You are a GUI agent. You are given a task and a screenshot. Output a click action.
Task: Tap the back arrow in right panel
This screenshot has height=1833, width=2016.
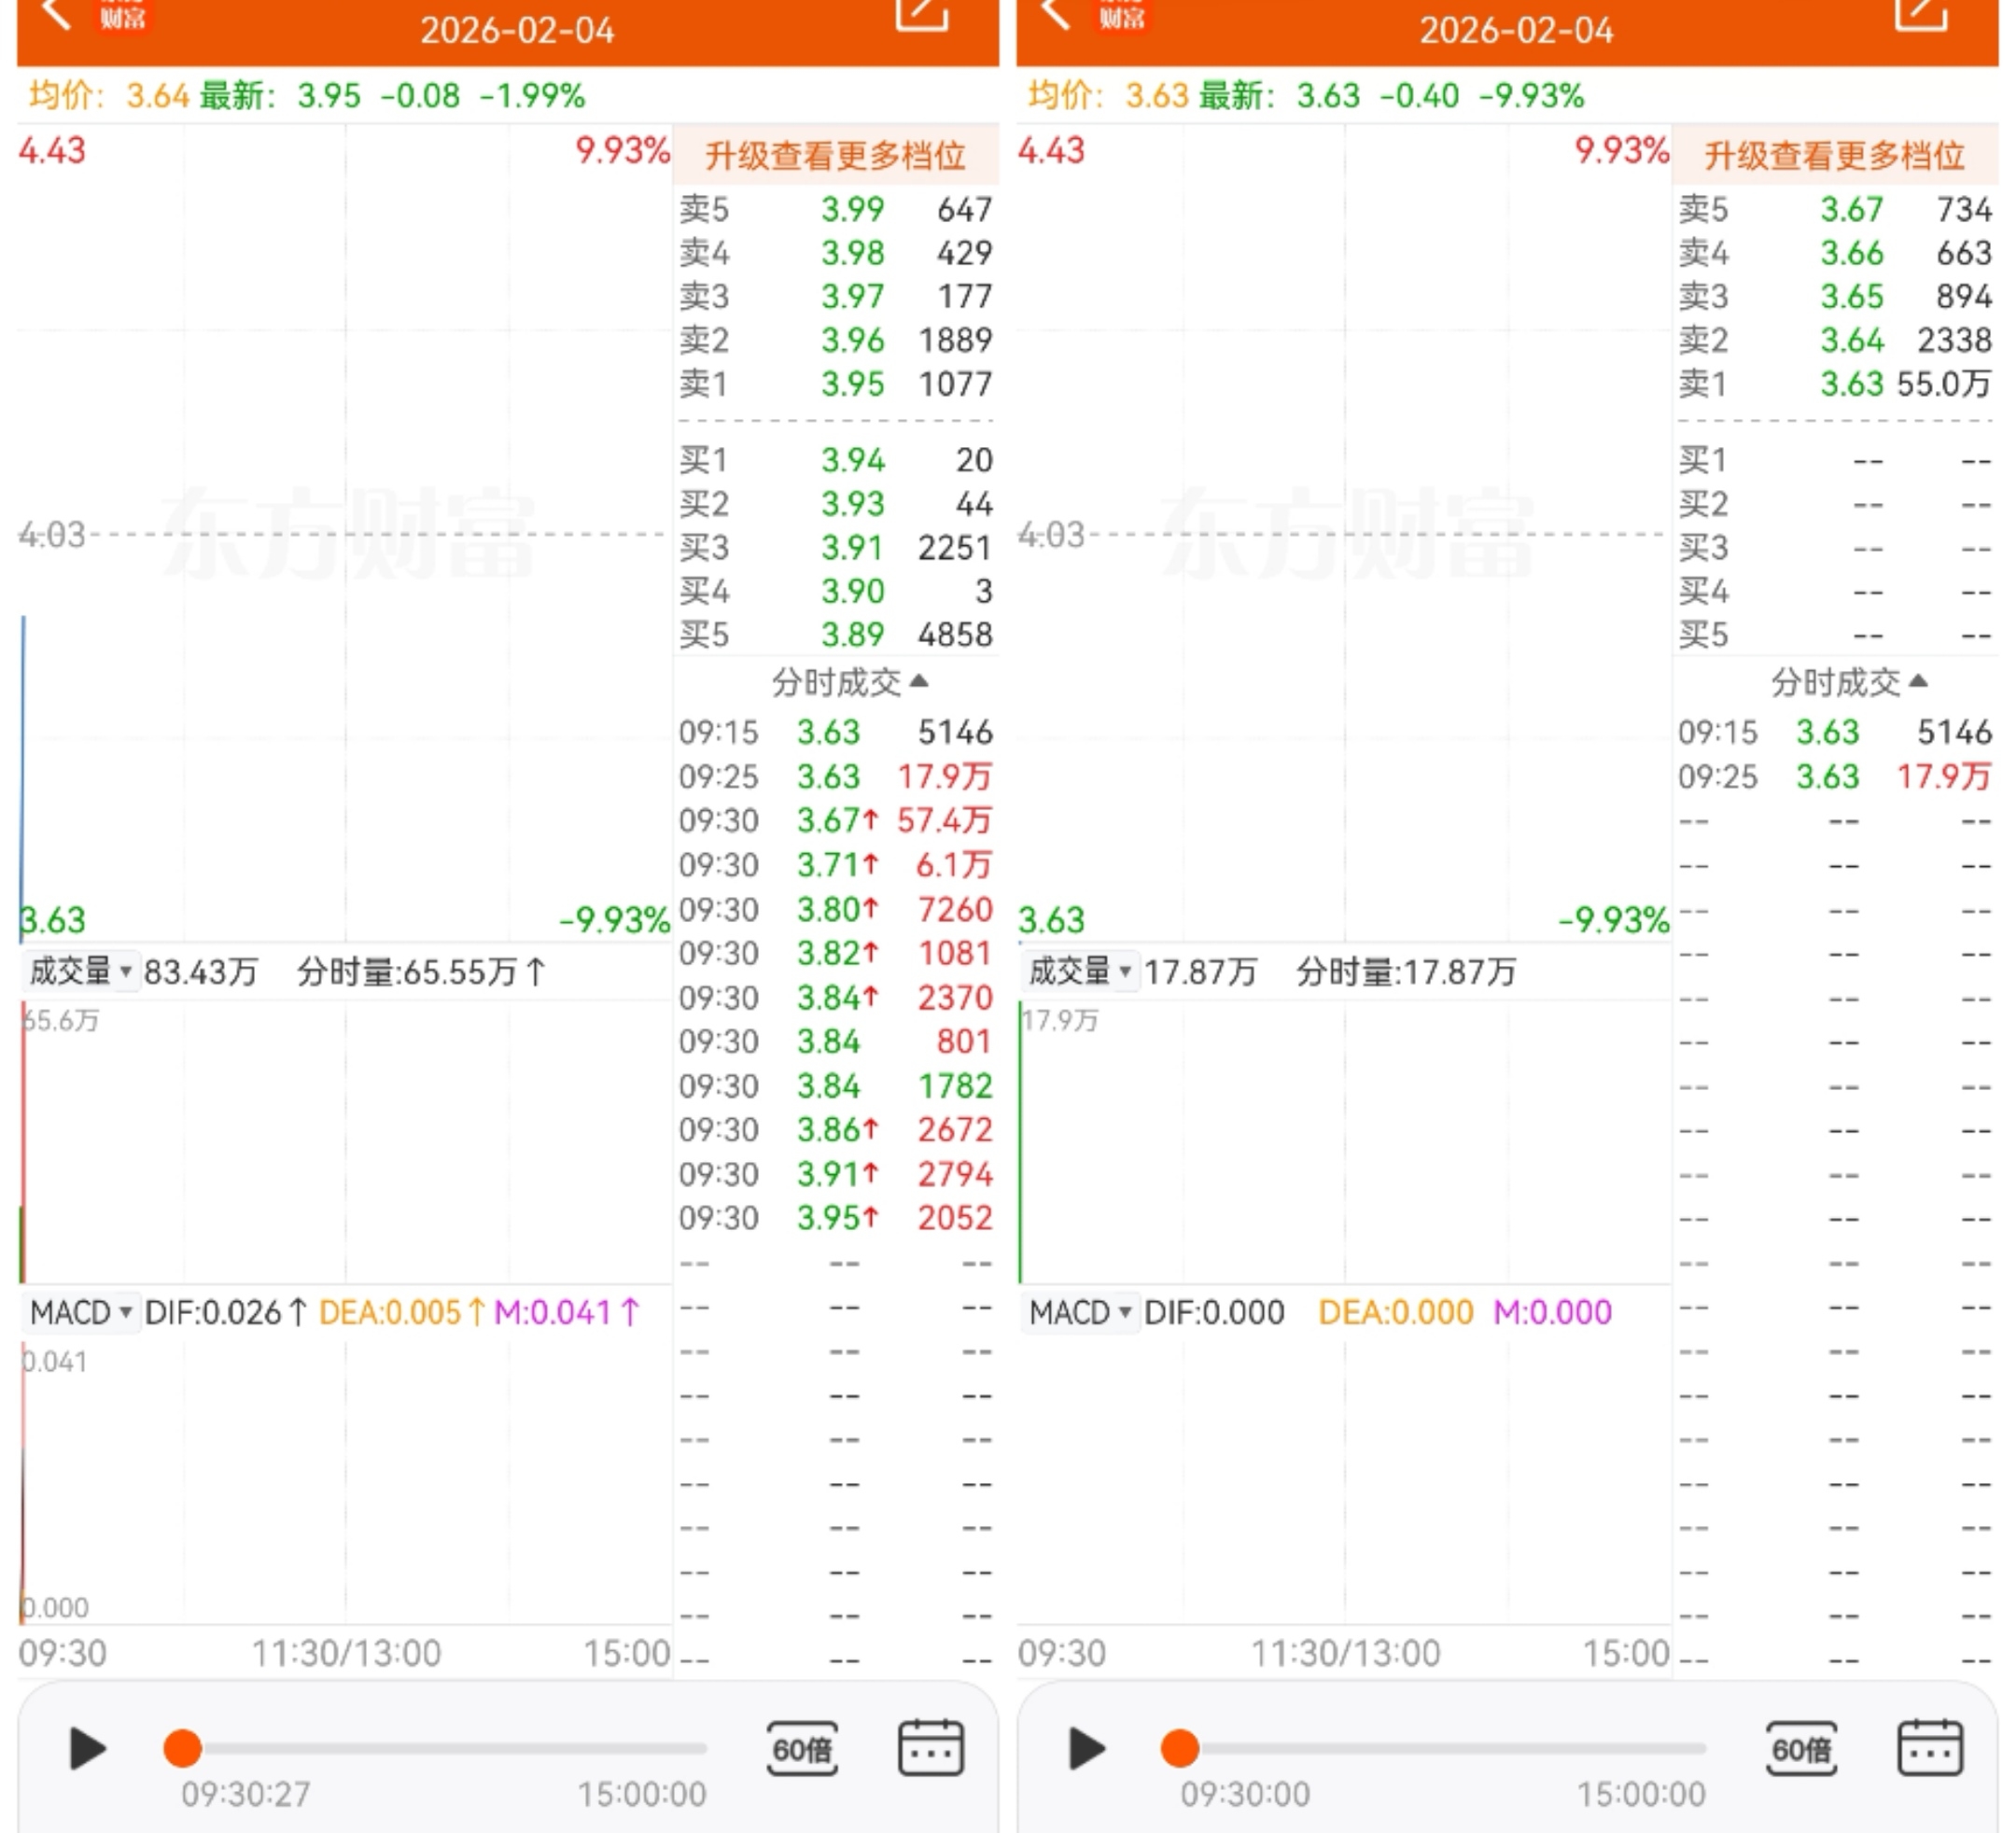tap(1055, 14)
